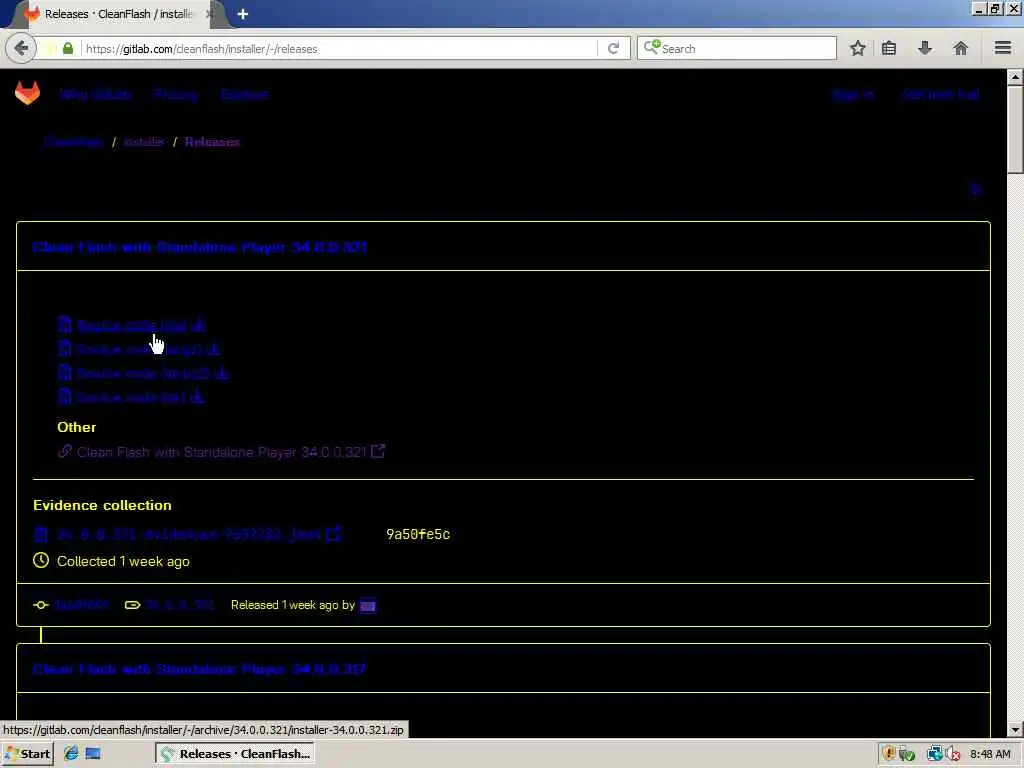Image resolution: width=1024 pixels, height=768 pixels.
Task: Click download icon beside Source code (tar.gz)
Action: (214, 349)
